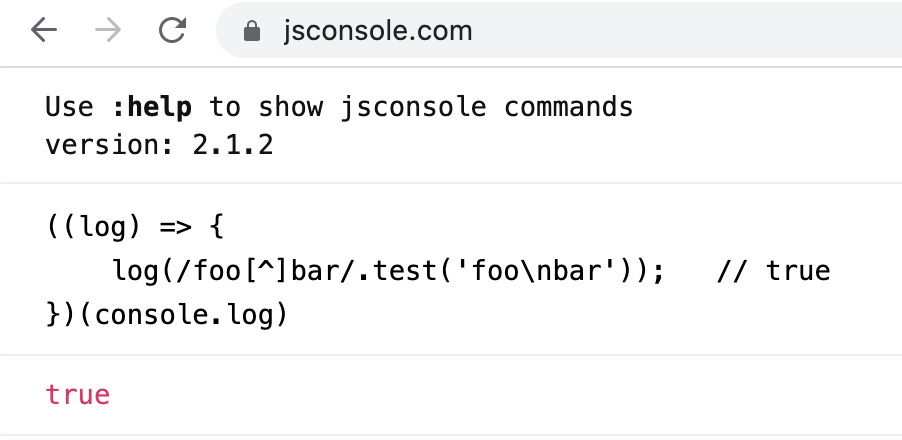This screenshot has height=440, width=902.
Task: Click the '// true' code comment
Action: pos(773,271)
